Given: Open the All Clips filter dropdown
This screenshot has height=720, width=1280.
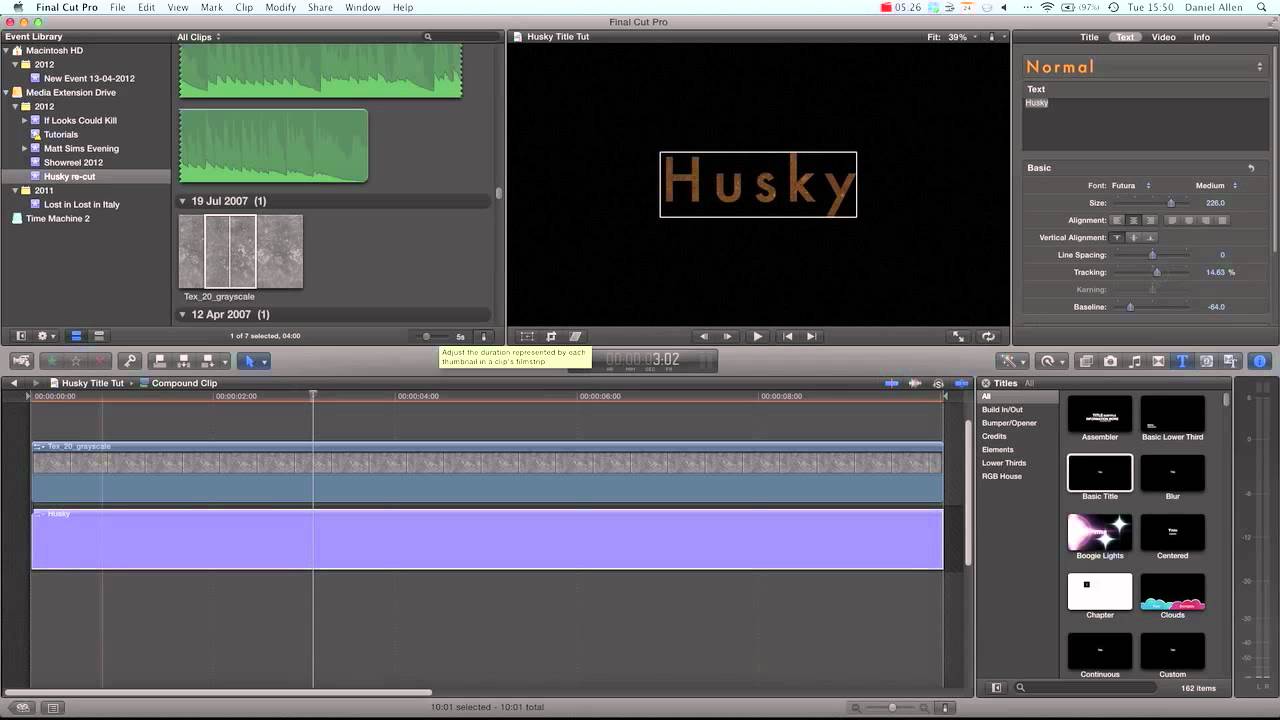Looking at the screenshot, I should click(x=199, y=37).
